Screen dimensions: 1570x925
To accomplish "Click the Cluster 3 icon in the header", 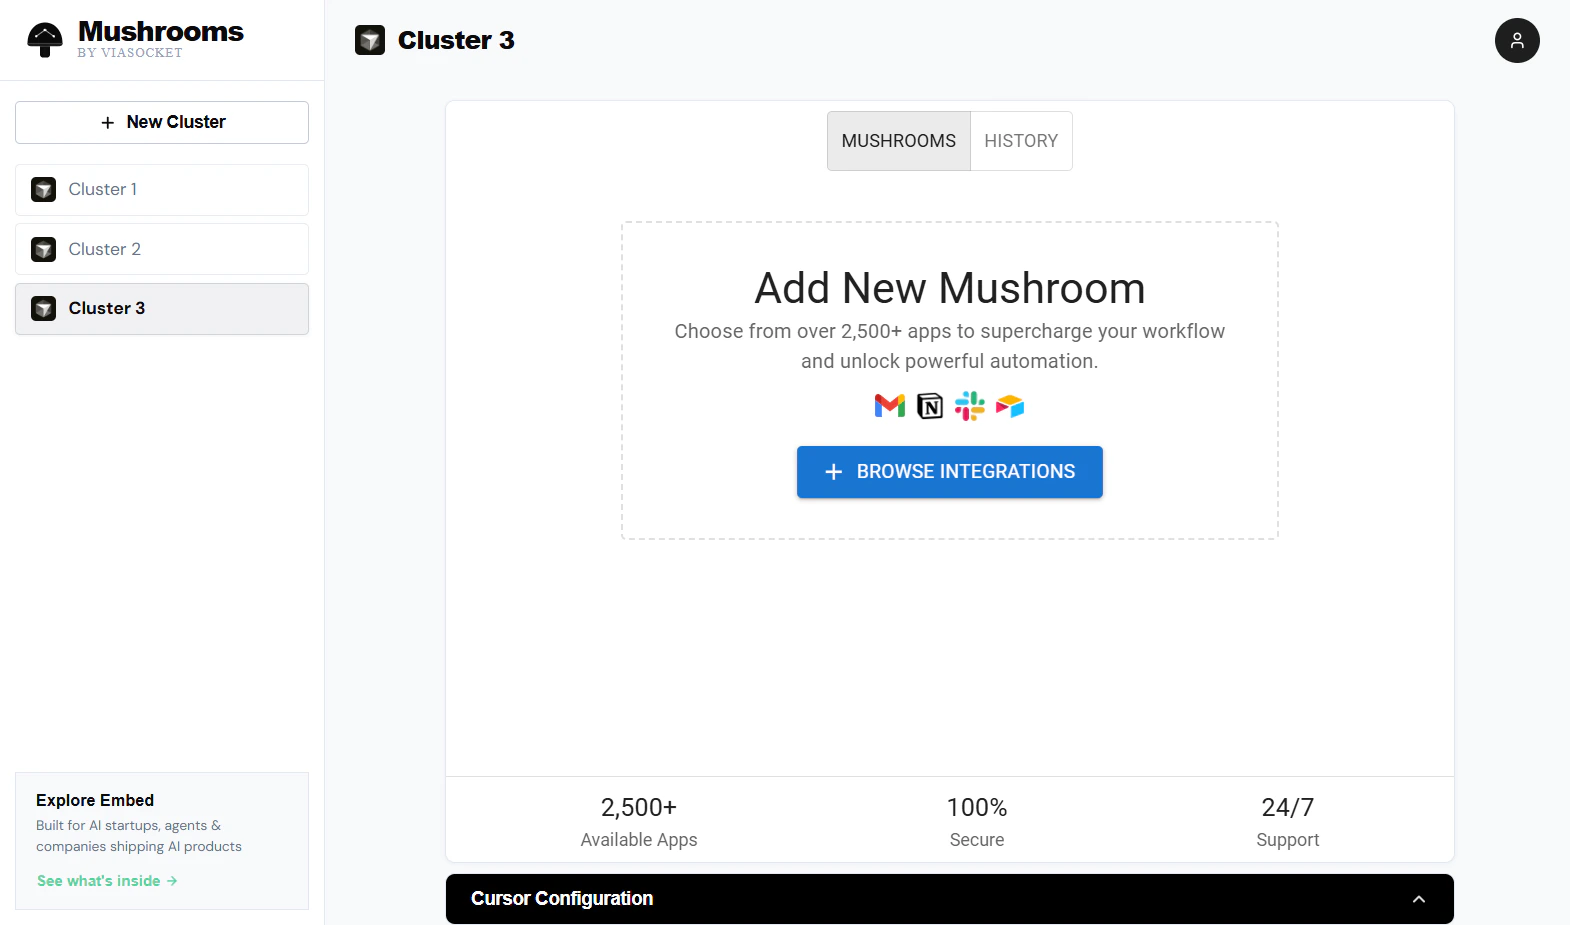I will pyautogui.click(x=370, y=40).
